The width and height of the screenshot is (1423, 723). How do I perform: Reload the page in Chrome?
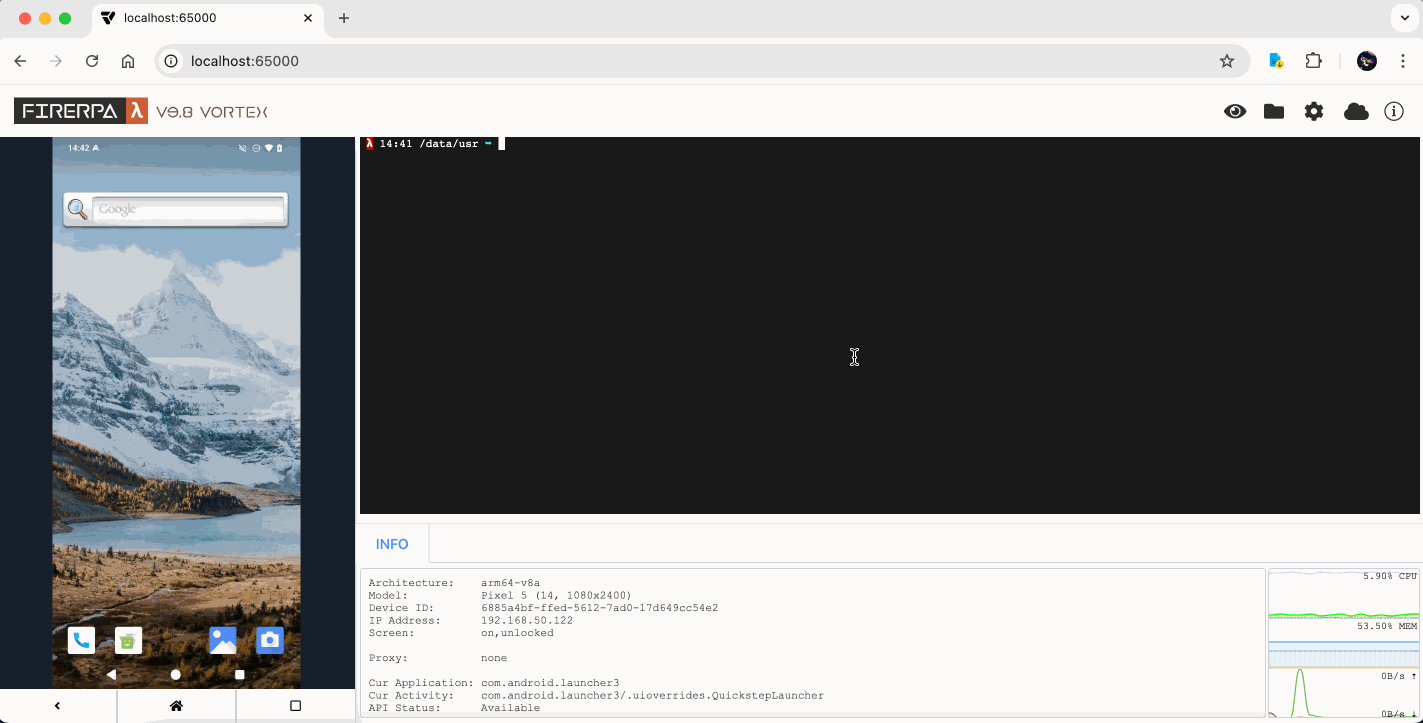pyautogui.click(x=92, y=61)
